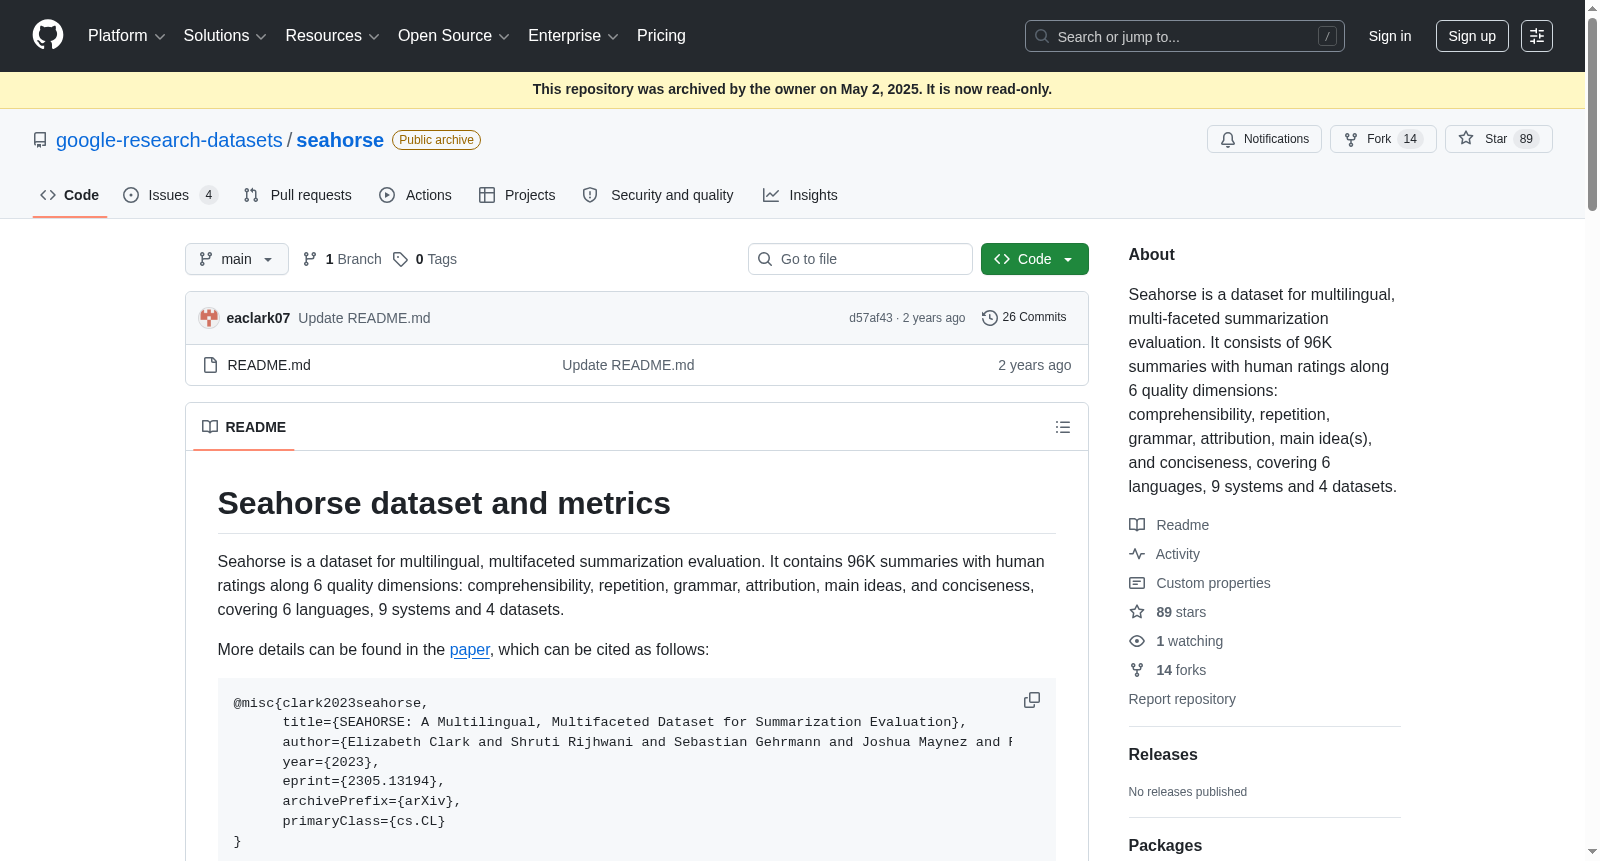Viewport: 1600px width, 861px height.
Task: Click the tag icon beside Tags
Action: pyautogui.click(x=400, y=259)
